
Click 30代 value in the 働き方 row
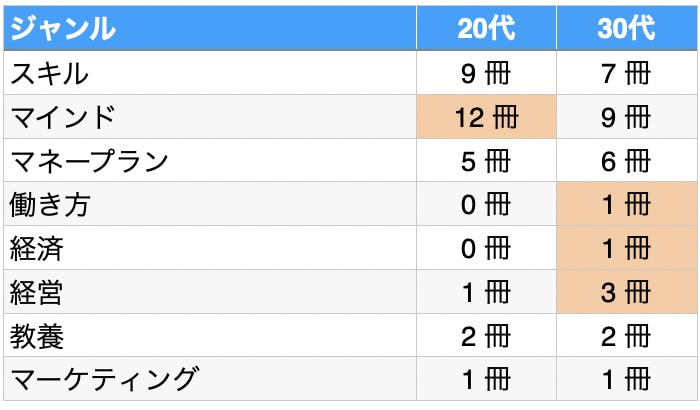point(626,205)
